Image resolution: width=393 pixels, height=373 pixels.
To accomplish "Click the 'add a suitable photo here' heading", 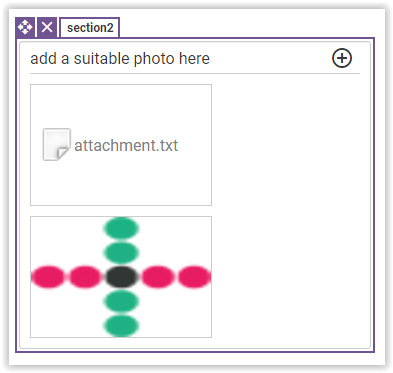I will pos(120,59).
